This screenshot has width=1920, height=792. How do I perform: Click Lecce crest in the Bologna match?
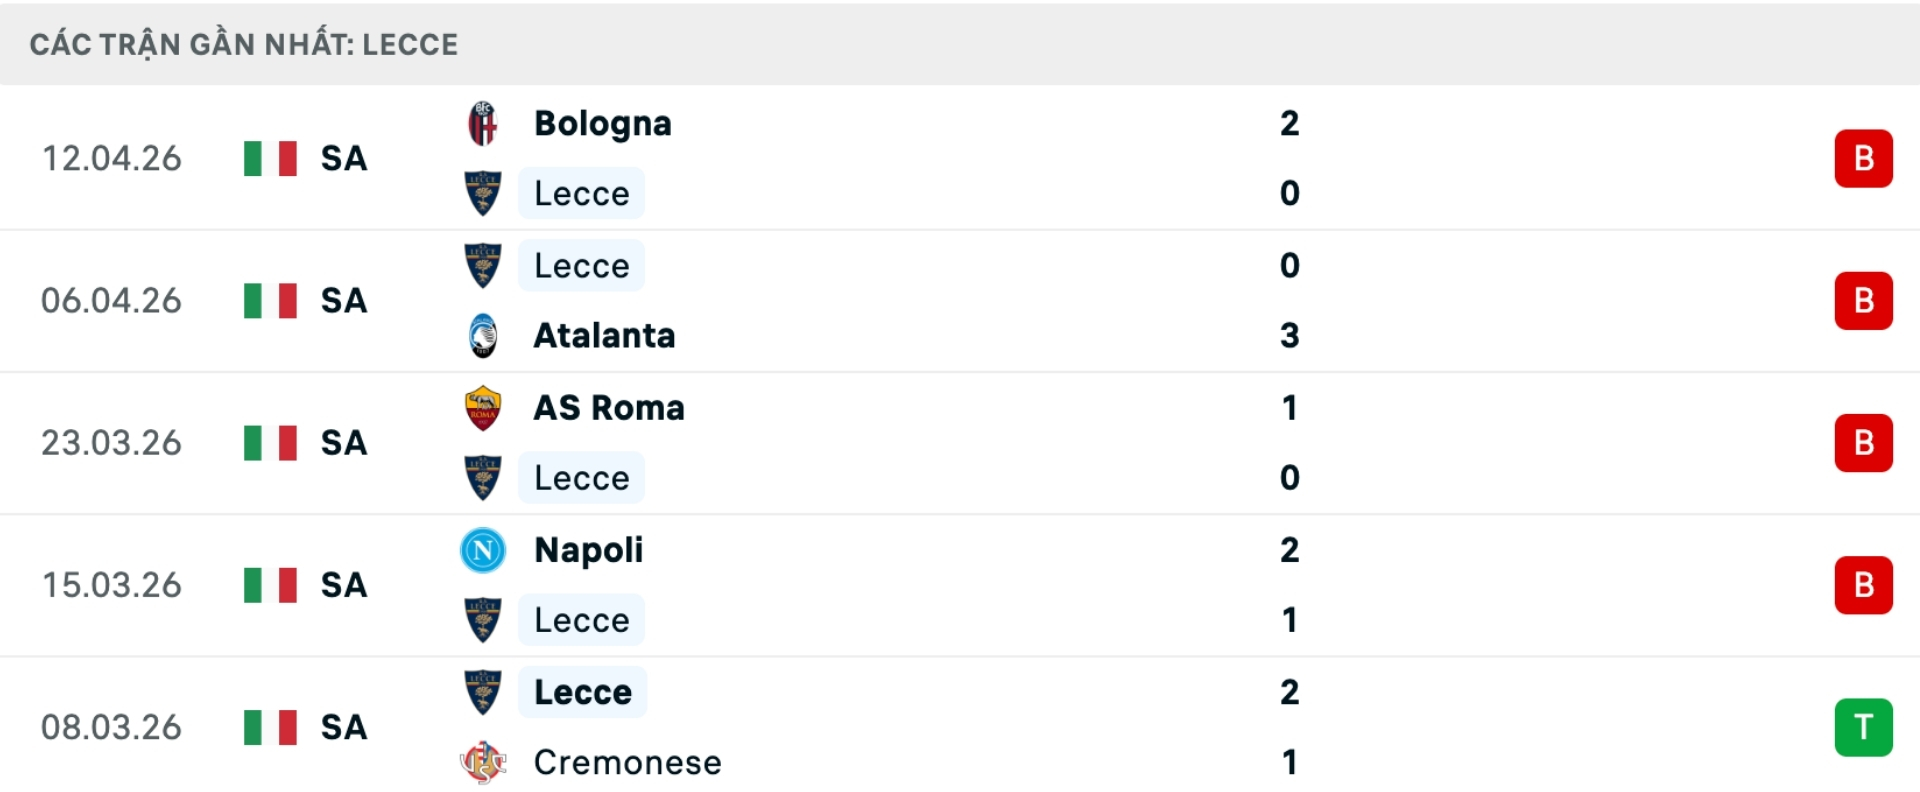[x=483, y=194]
